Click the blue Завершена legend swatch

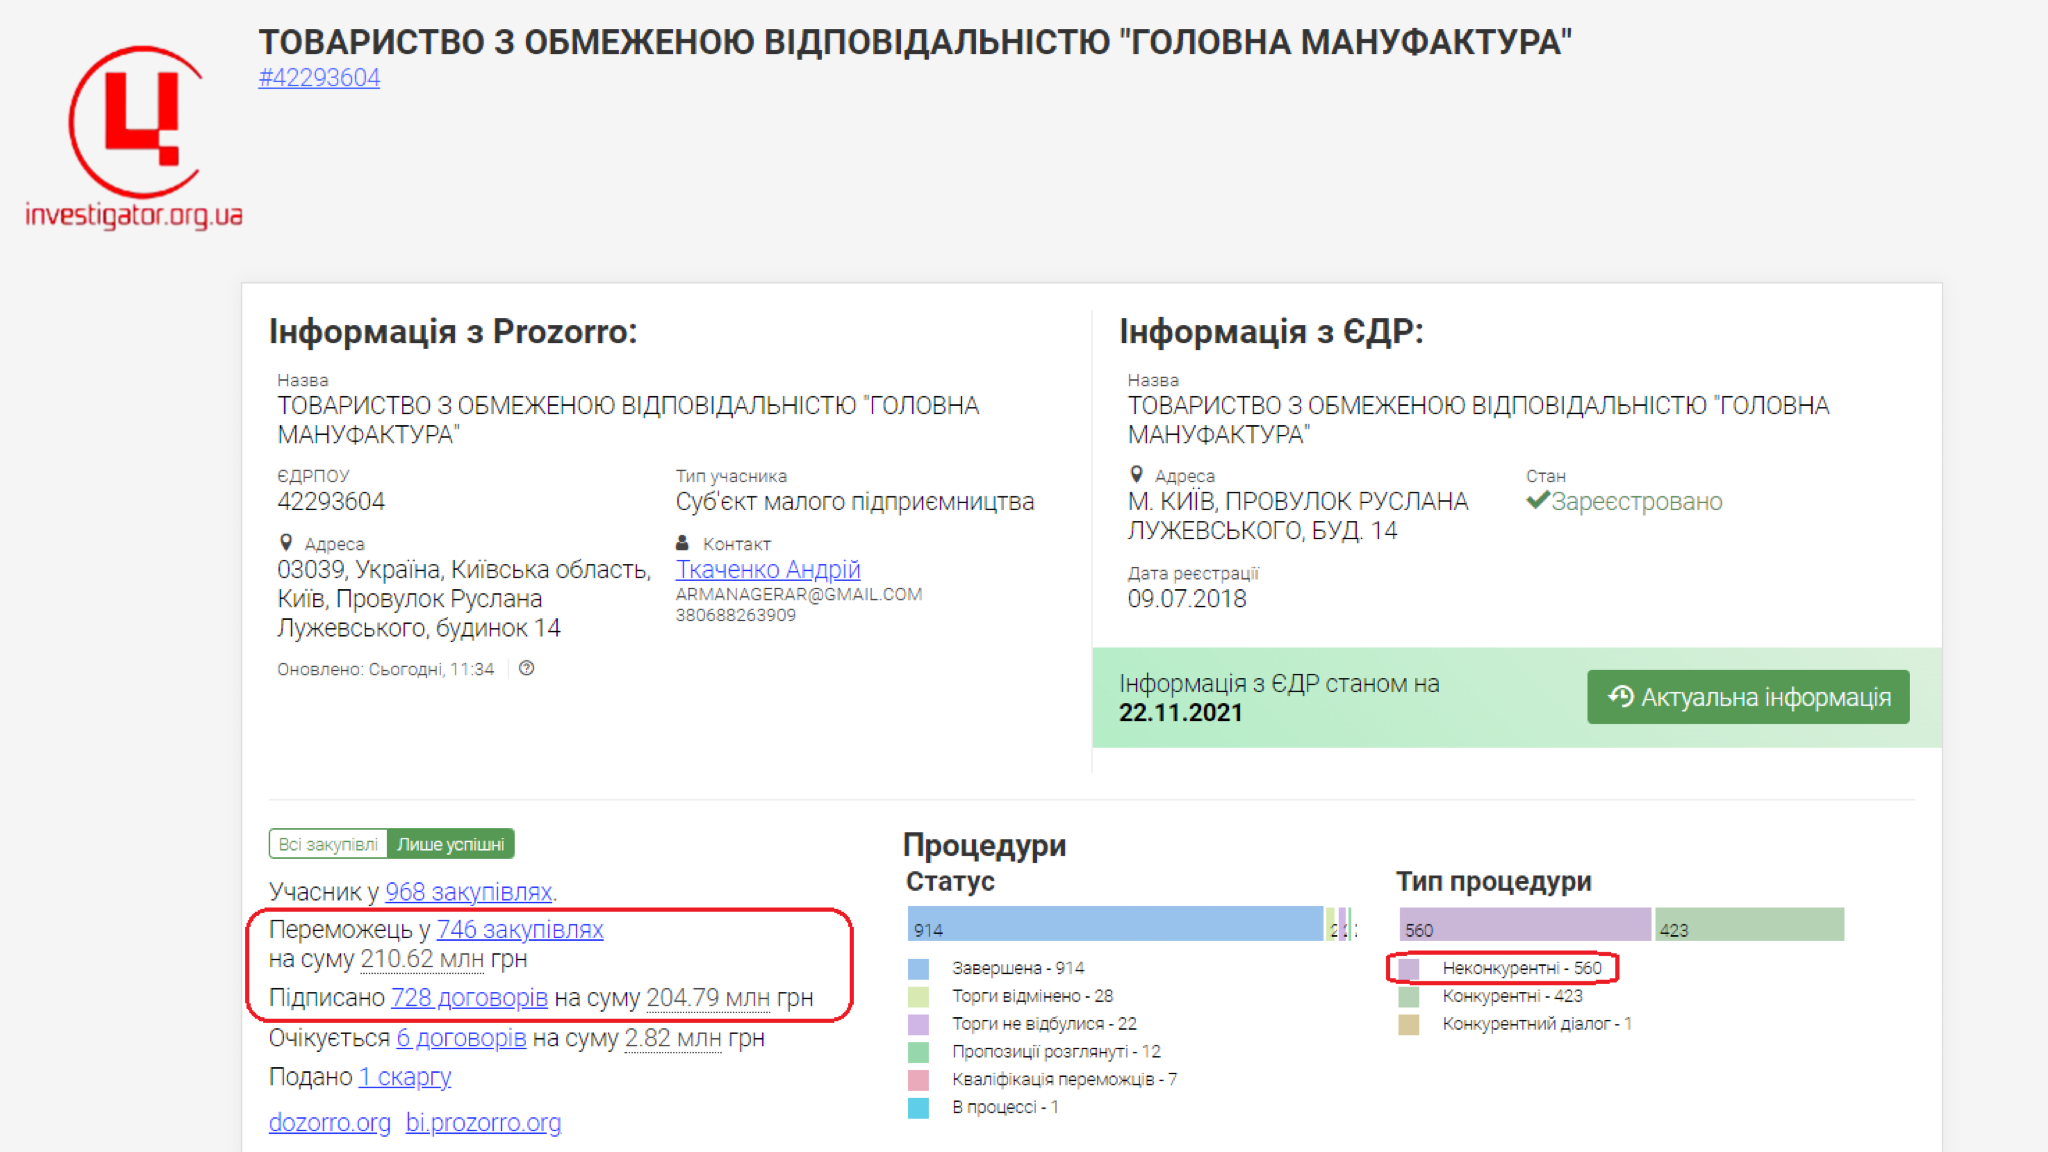click(918, 968)
